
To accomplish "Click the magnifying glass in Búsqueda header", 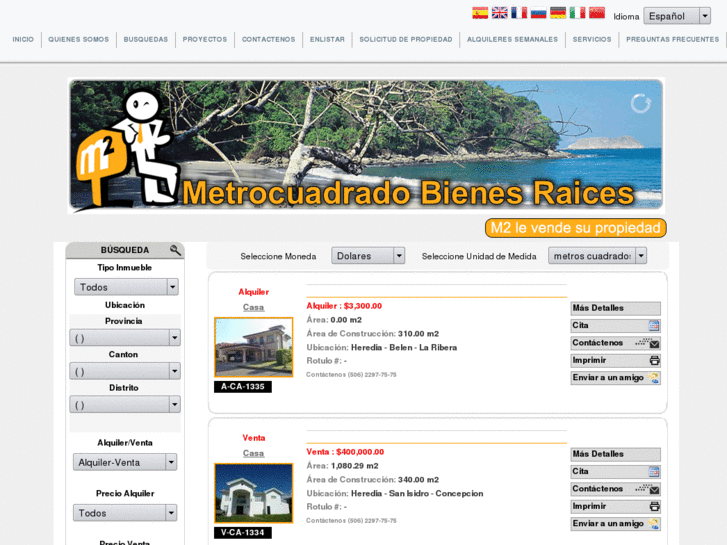I will (175, 250).
